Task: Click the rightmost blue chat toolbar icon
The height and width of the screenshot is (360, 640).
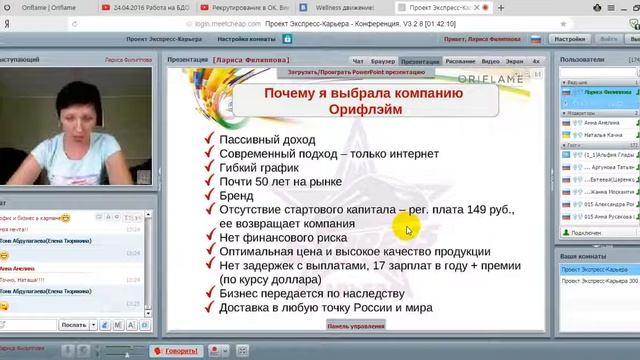Action: [145, 325]
